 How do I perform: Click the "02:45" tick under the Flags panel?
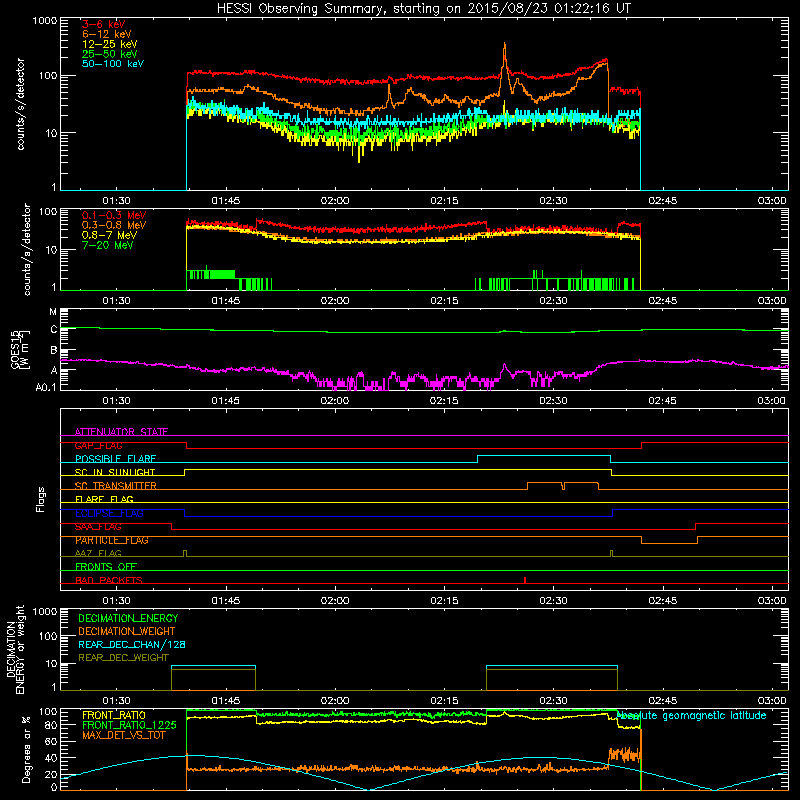click(x=663, y=601)
